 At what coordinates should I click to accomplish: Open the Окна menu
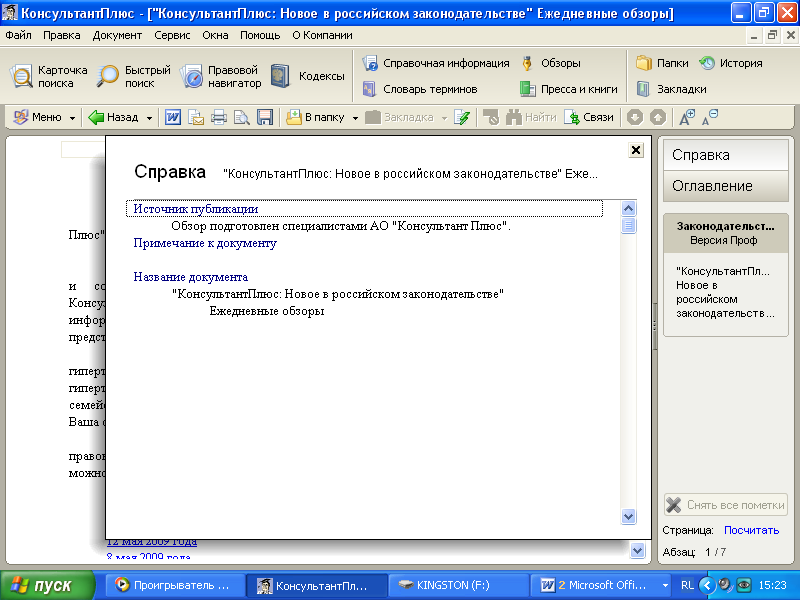tap(215, 35)
